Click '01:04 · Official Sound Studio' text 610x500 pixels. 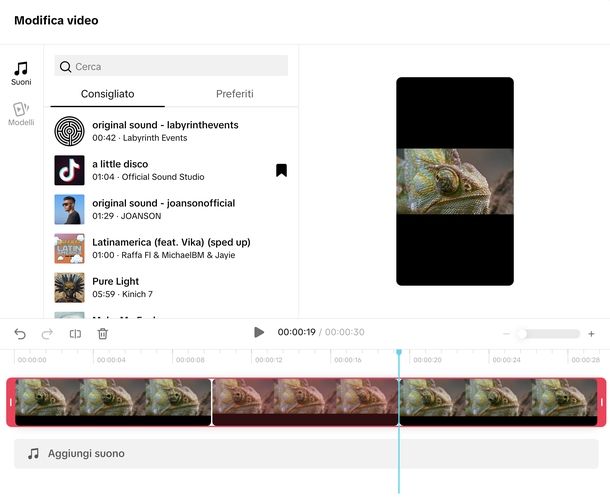tap(148, 177)
